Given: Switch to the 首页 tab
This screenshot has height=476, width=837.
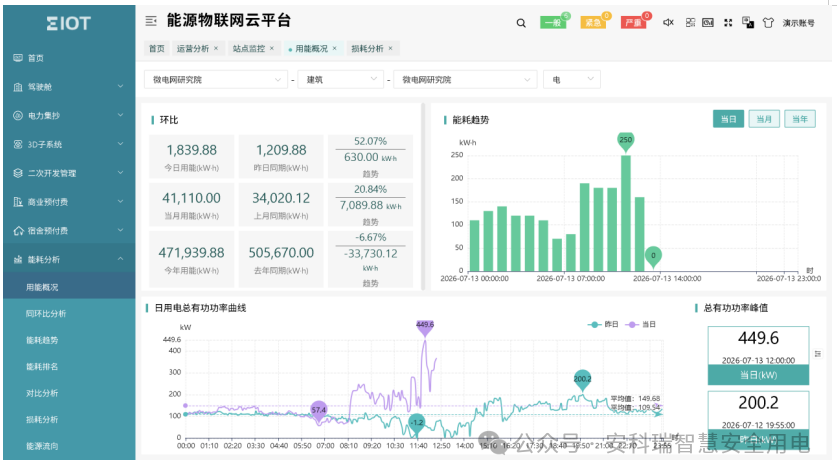Looking at the screenshot, I should coord(157,48).
